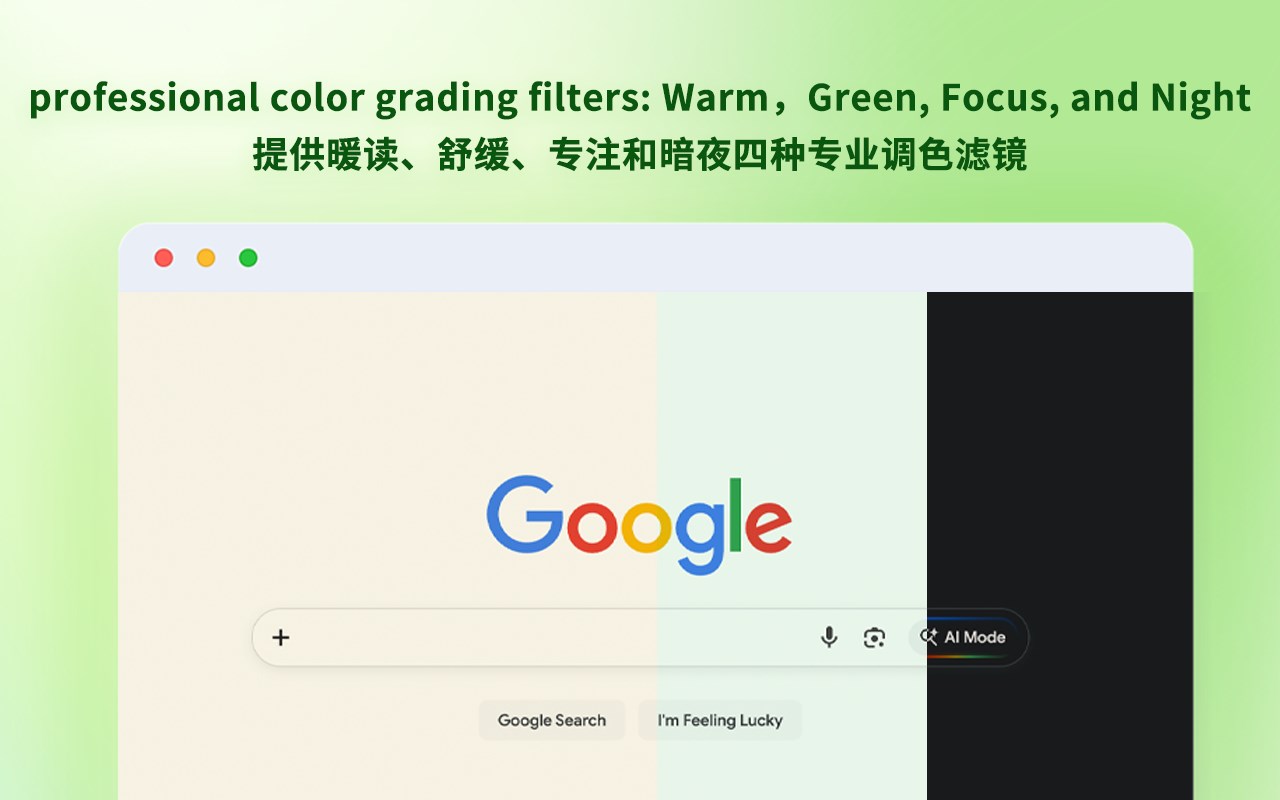Screen dimensions: 1280x800
Task: Click the plus icon in the search bar
Action: point(281,637)
